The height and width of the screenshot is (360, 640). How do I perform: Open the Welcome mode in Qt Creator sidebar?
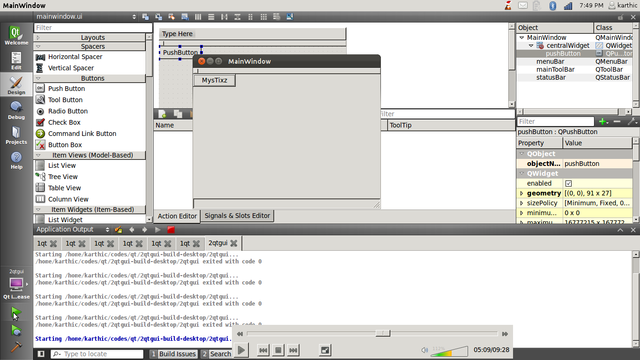pyautogui.click(x=16, y=35)
